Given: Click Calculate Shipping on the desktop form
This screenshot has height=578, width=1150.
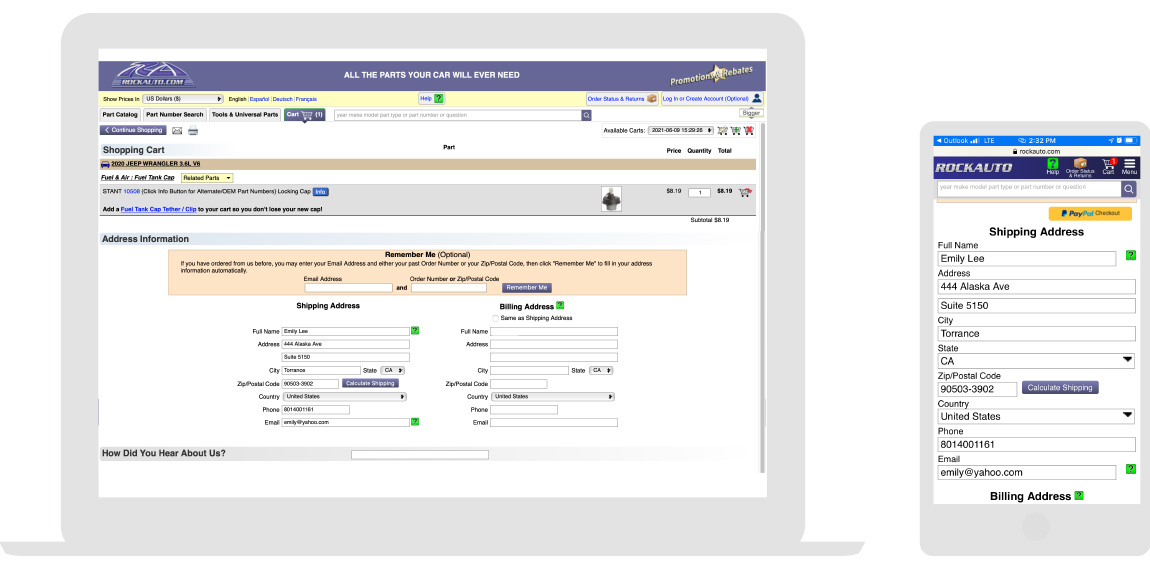Looking at the screenshot, I should [370, 384].
